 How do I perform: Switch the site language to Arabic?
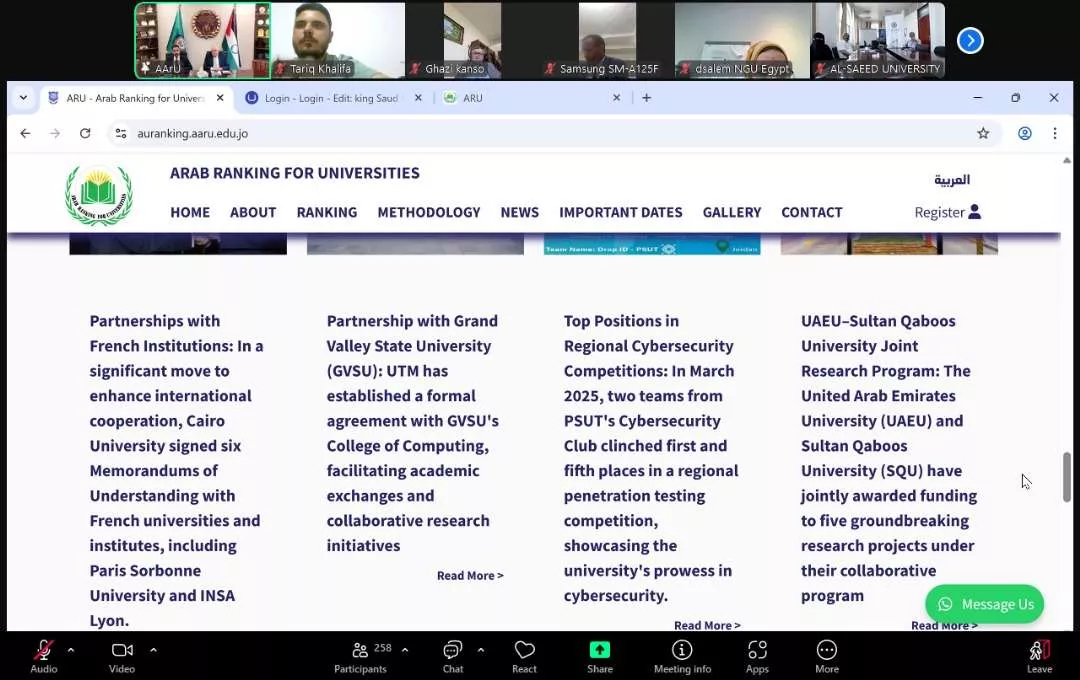952,180
